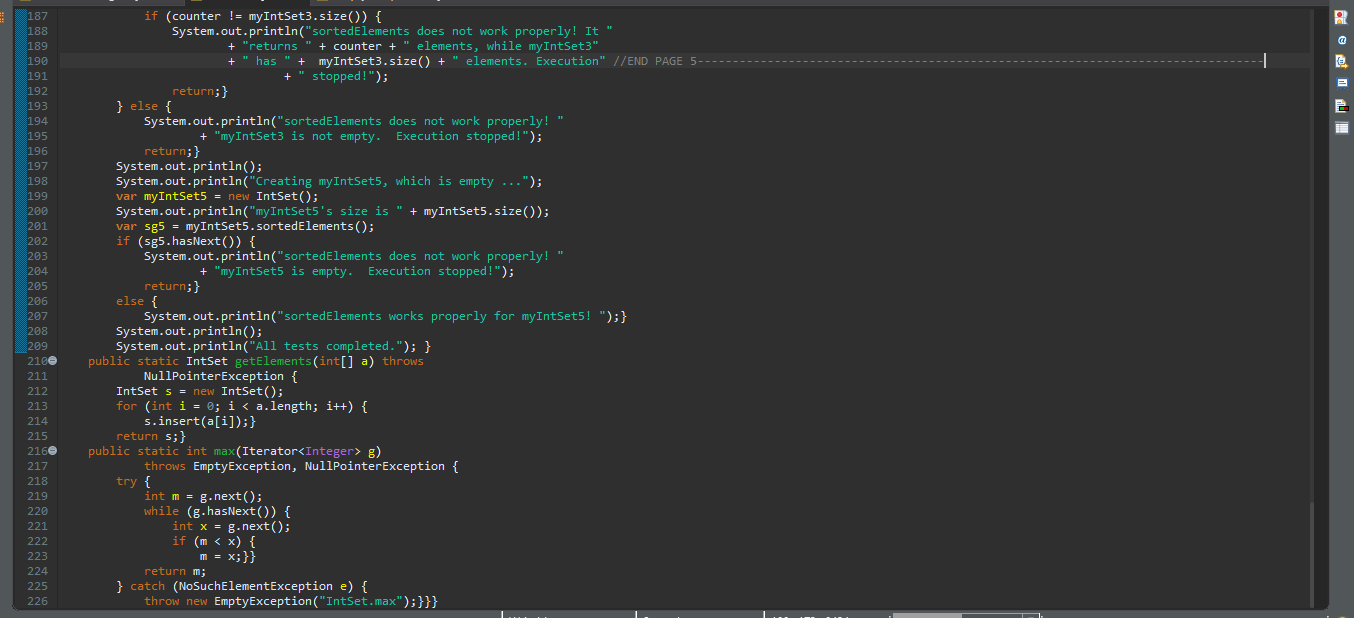Open the Javadoc view (@ icon)
This screenshot has height=618, width=1354.
1341,39
